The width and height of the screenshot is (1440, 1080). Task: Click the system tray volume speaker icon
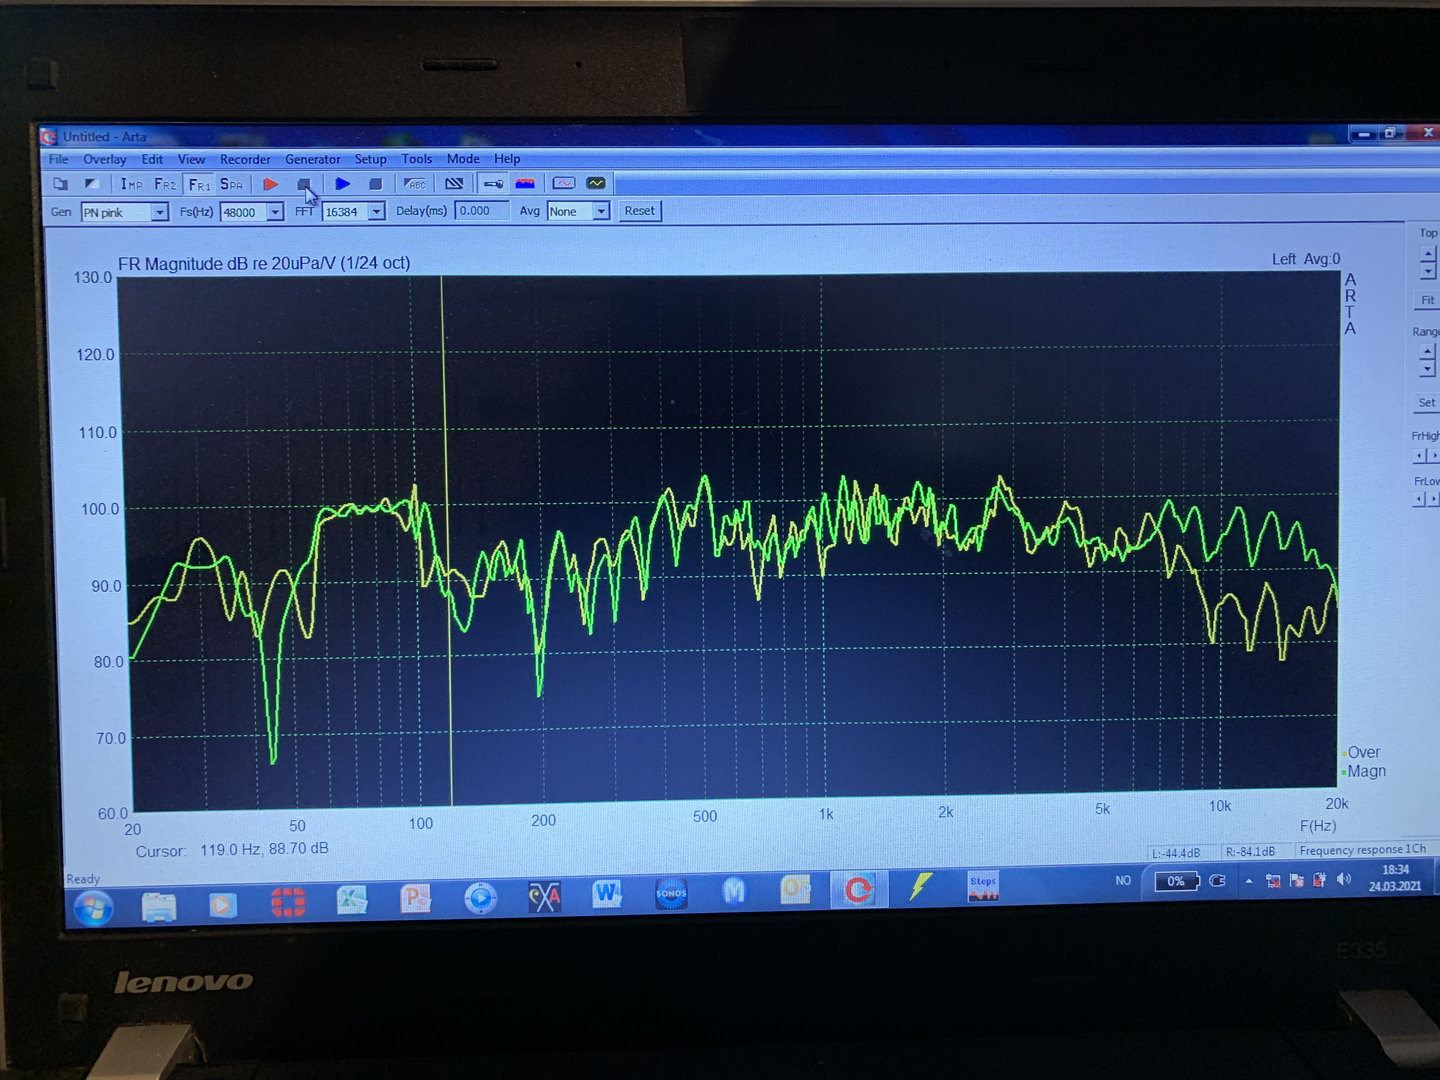tap(1343, 880)
